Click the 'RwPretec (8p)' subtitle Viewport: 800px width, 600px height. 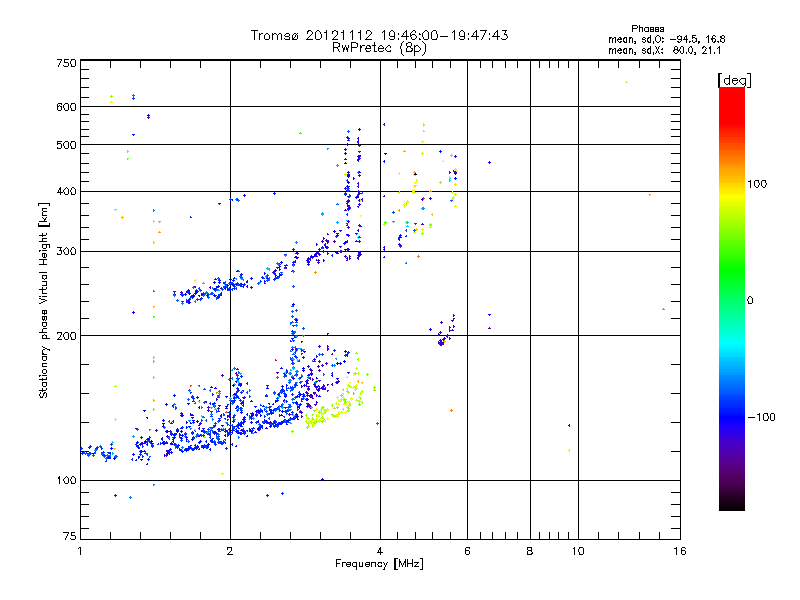pyautogui.click(x=379, y=48)
